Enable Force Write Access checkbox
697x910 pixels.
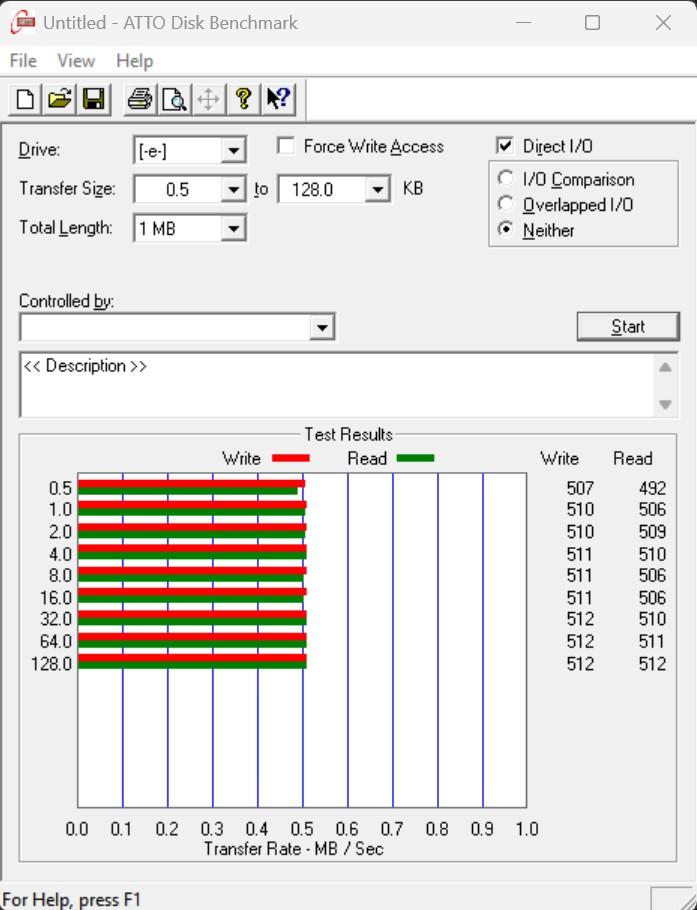click(286, 145)
